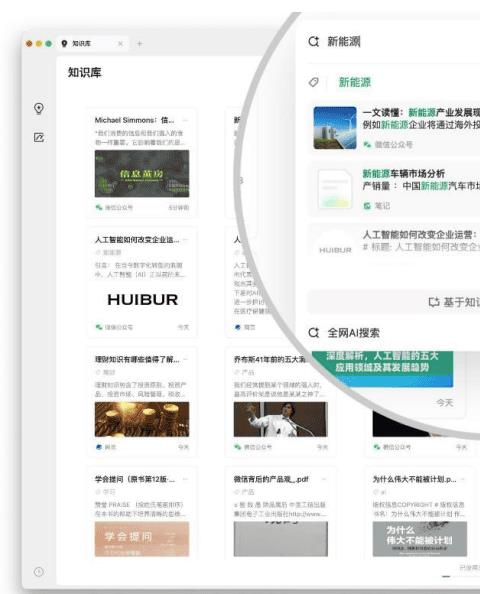The height and width of the screenshot is (594, 480).
Task: Open the edit note sidebar icon
Action: (x=39, y=137)
